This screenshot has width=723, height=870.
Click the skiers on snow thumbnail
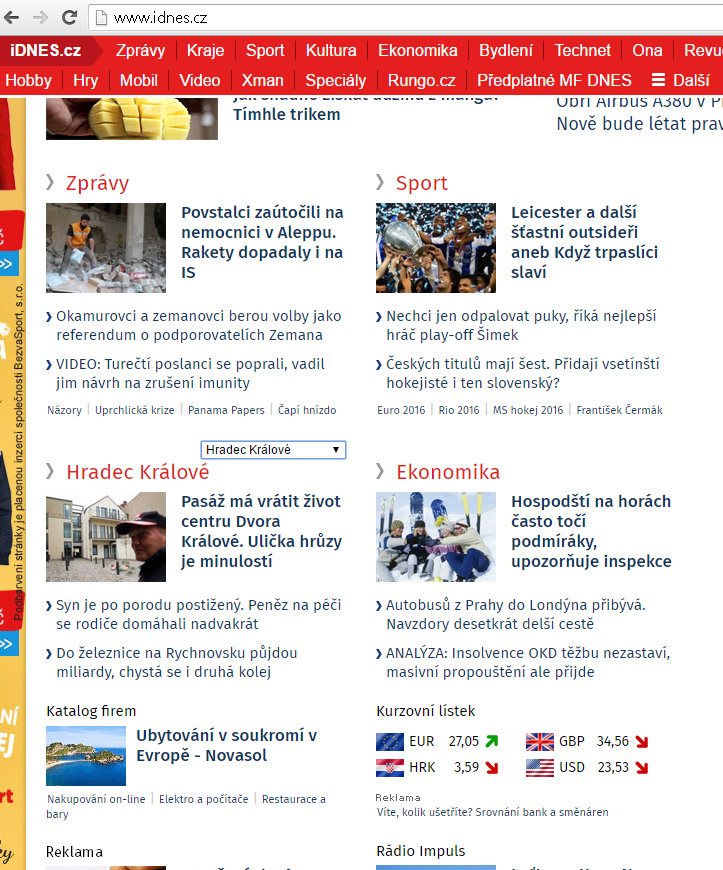(436, 537)
